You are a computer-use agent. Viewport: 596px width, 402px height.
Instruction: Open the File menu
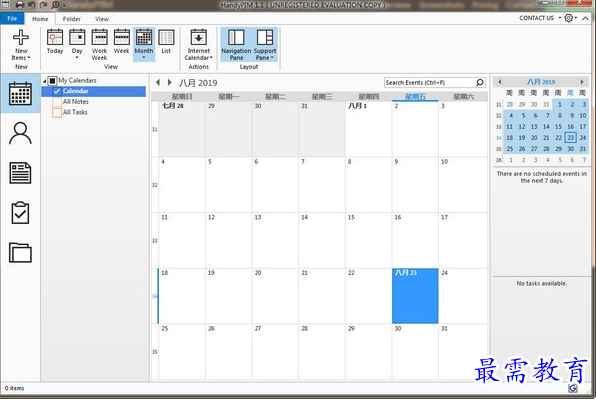click(x=12, y=18)
